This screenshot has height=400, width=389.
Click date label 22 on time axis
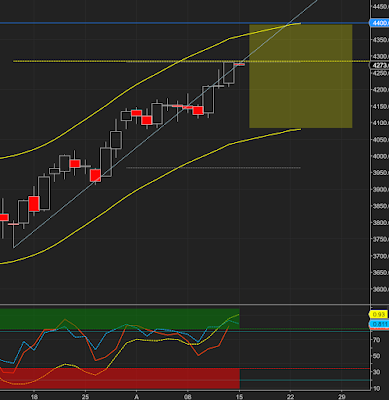[290, 397]
